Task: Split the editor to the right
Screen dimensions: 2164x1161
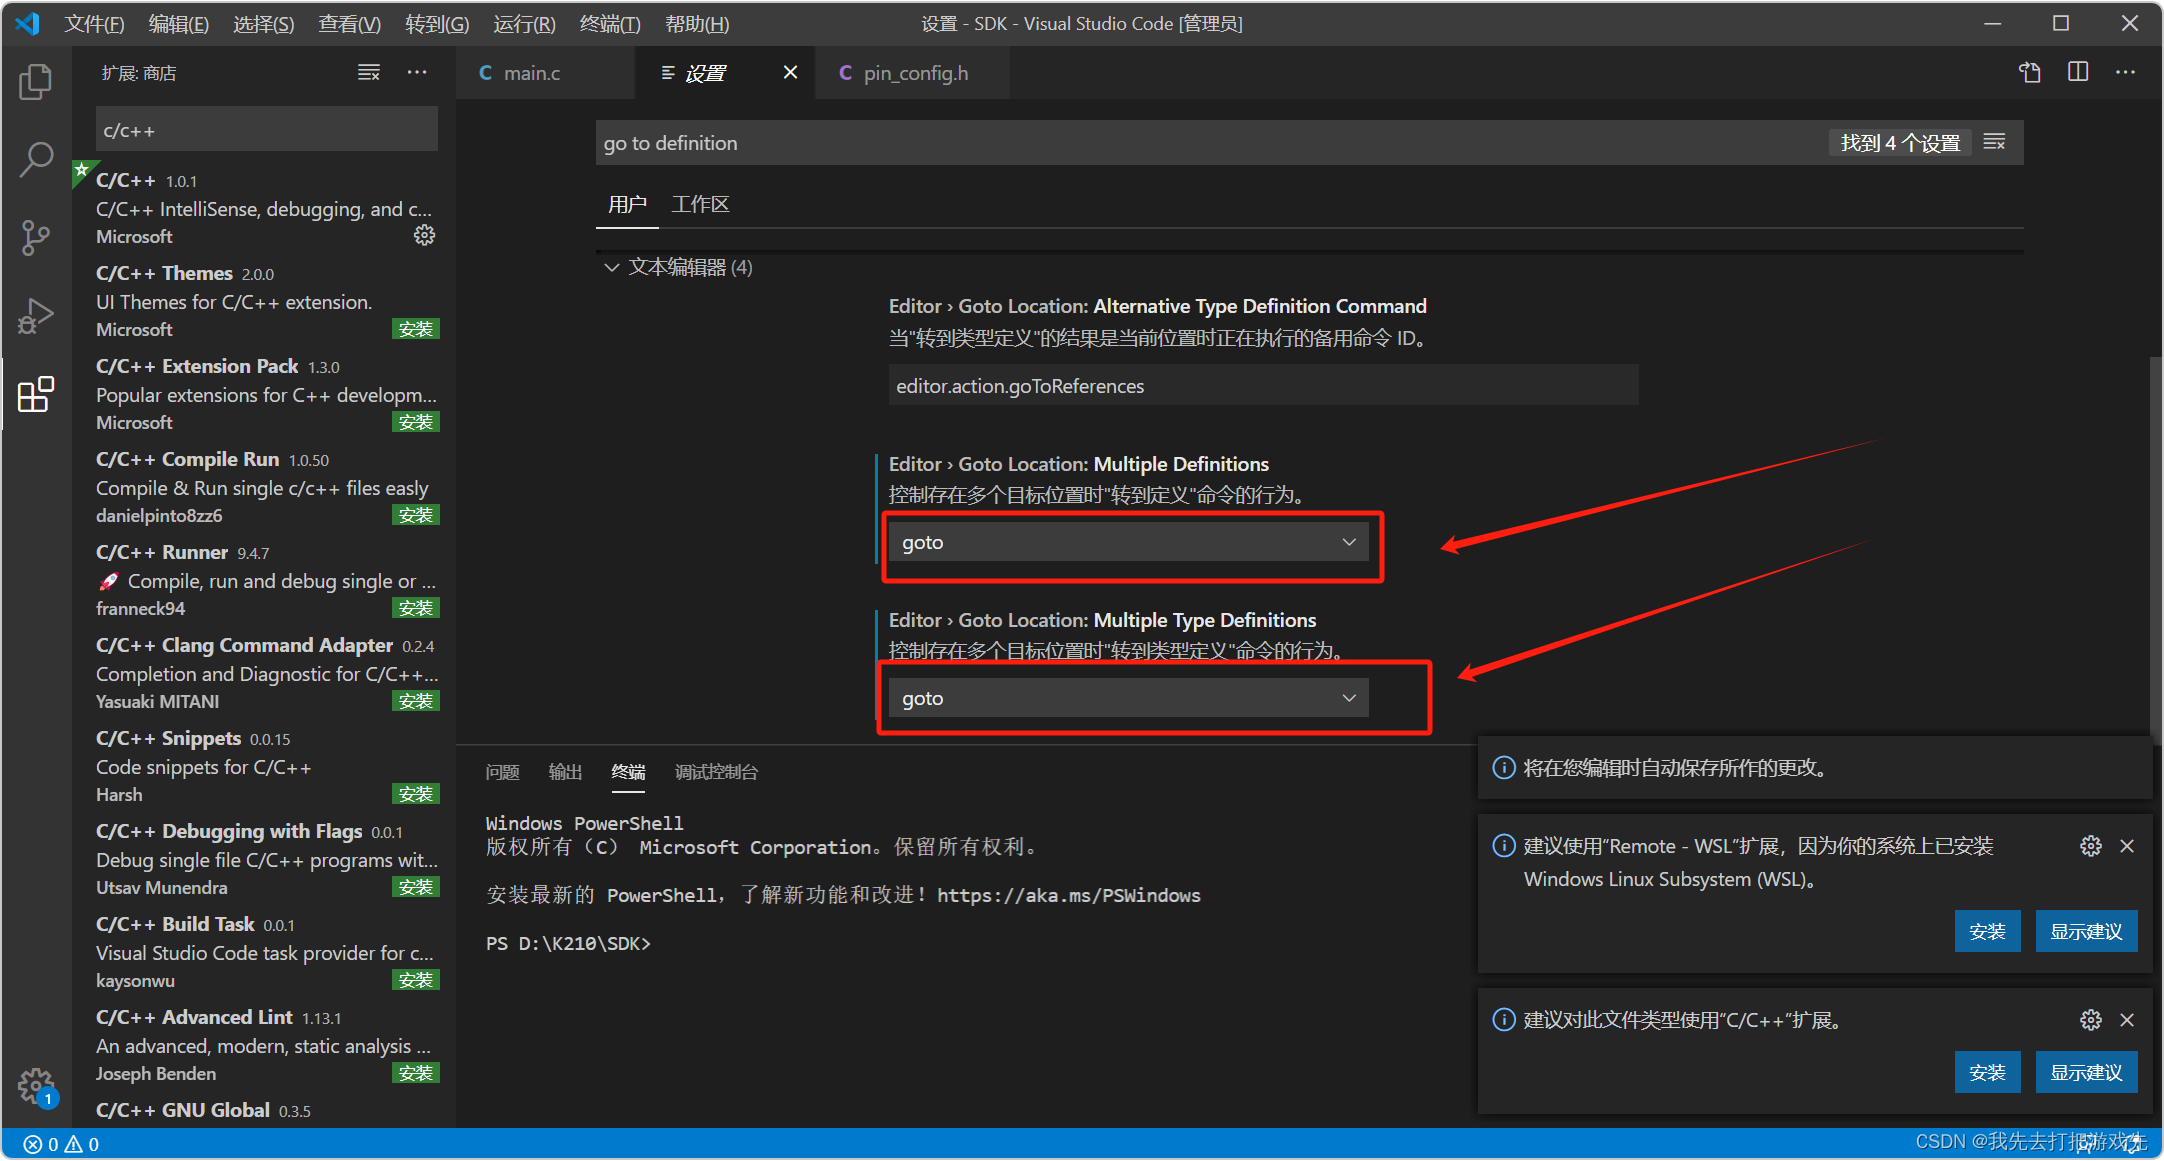Action: 2078,72
